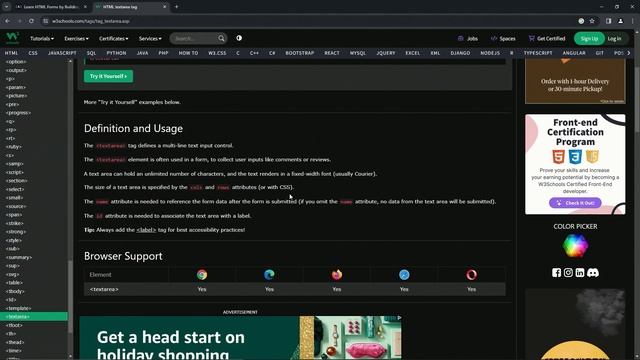The image size is (640, 360).
Task: Select SQL in the topic bar
Action: pyautogui.click(x=91, y=53)
